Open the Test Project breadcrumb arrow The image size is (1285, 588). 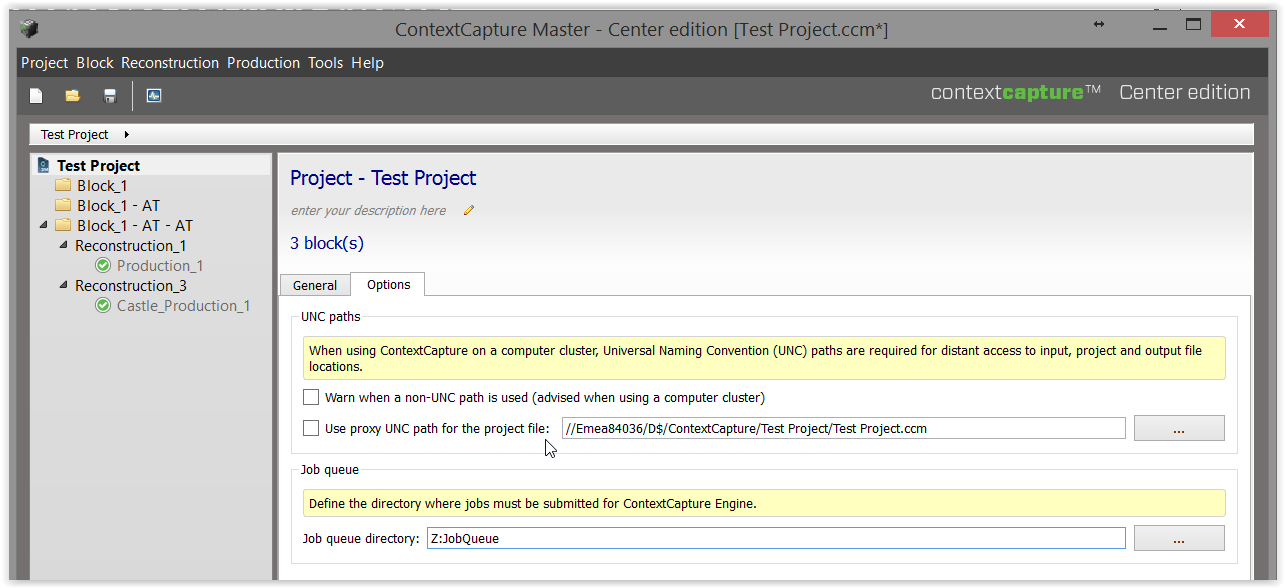pos(127,134)
